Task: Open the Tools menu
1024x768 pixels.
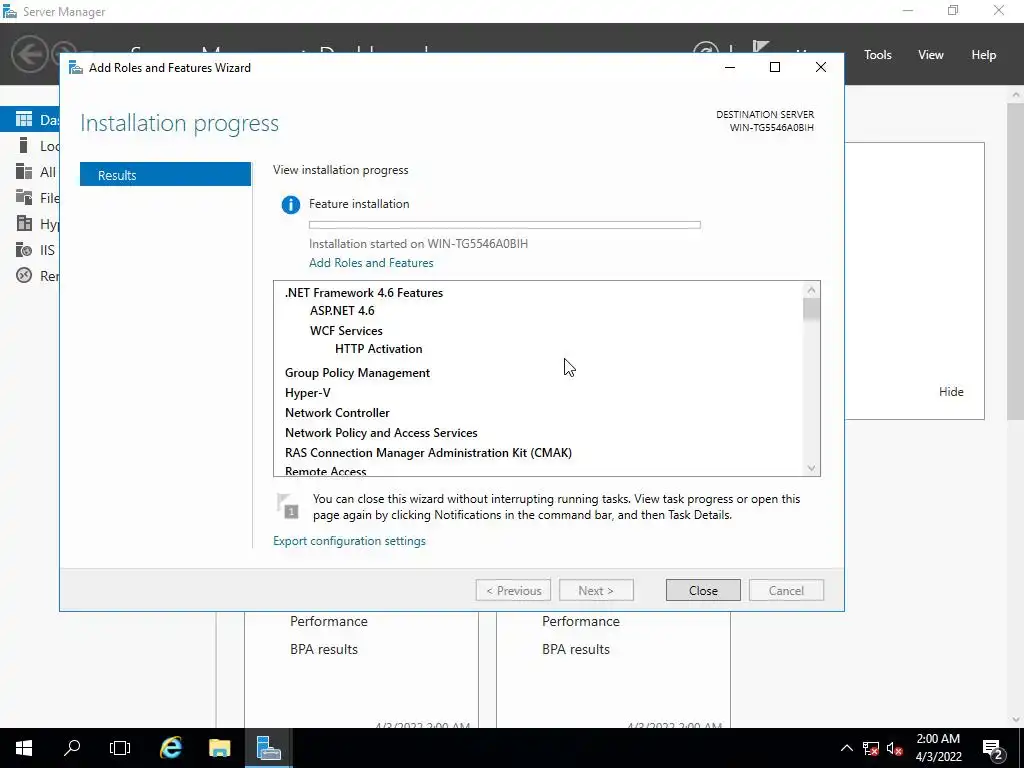Action: pyautogui.click(x=878, y=55)
